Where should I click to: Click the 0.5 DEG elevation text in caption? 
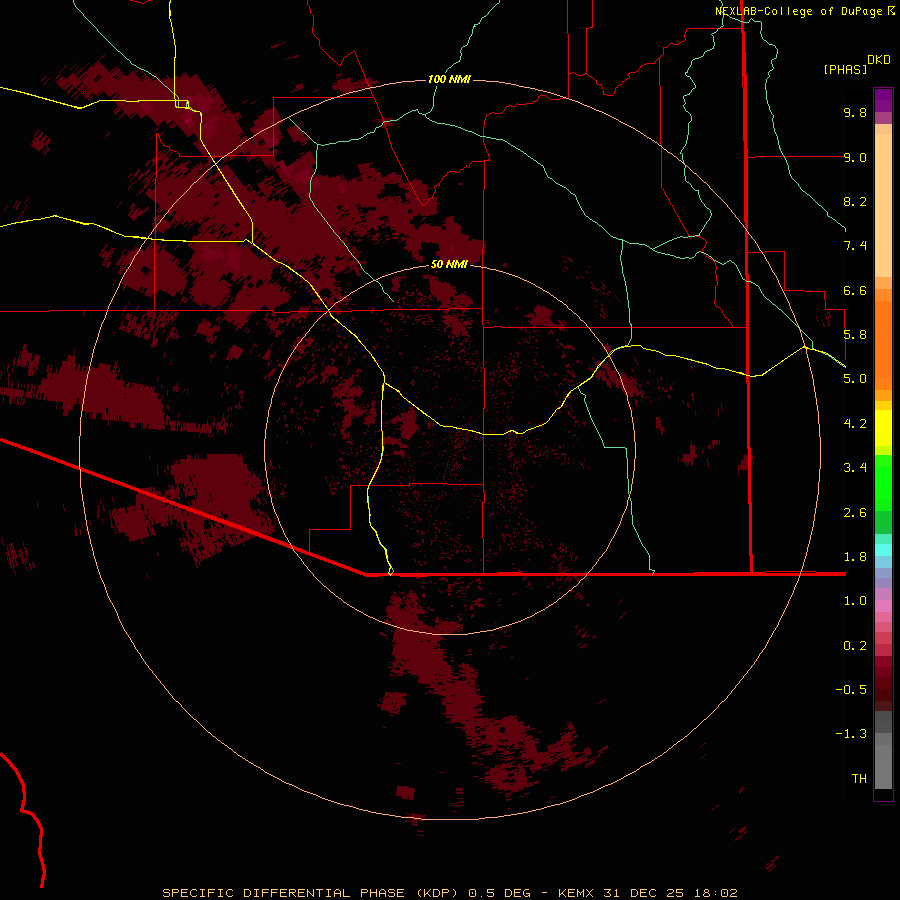[x=501, y=893]
